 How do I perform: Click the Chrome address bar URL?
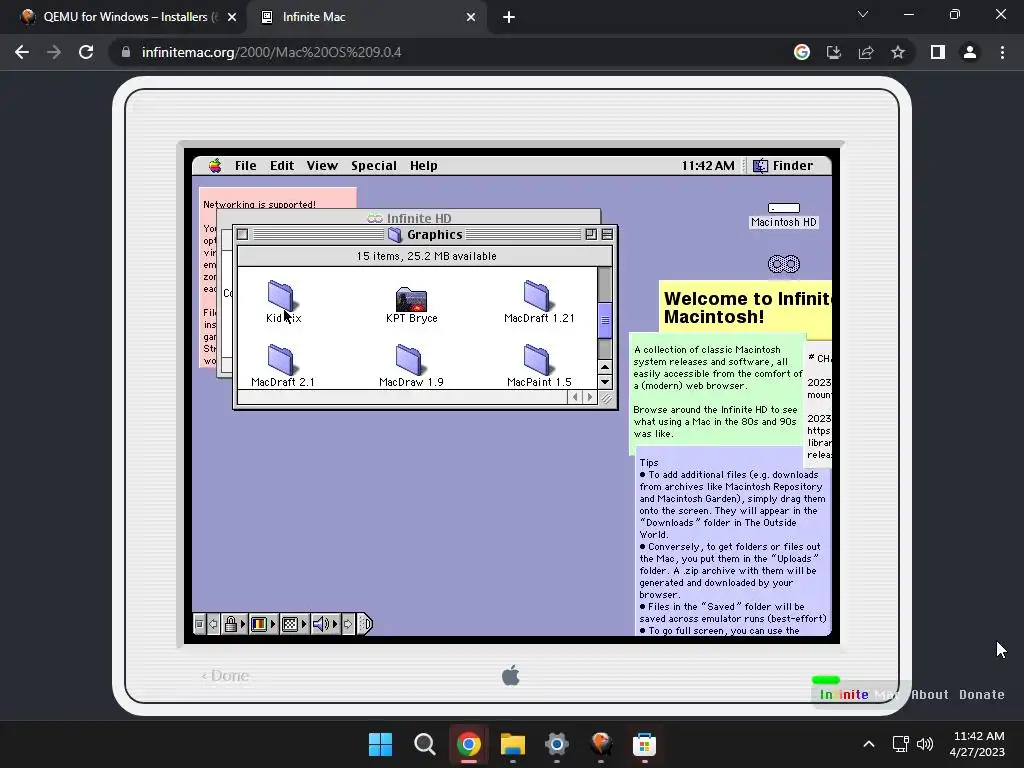(x=272, y=52)
